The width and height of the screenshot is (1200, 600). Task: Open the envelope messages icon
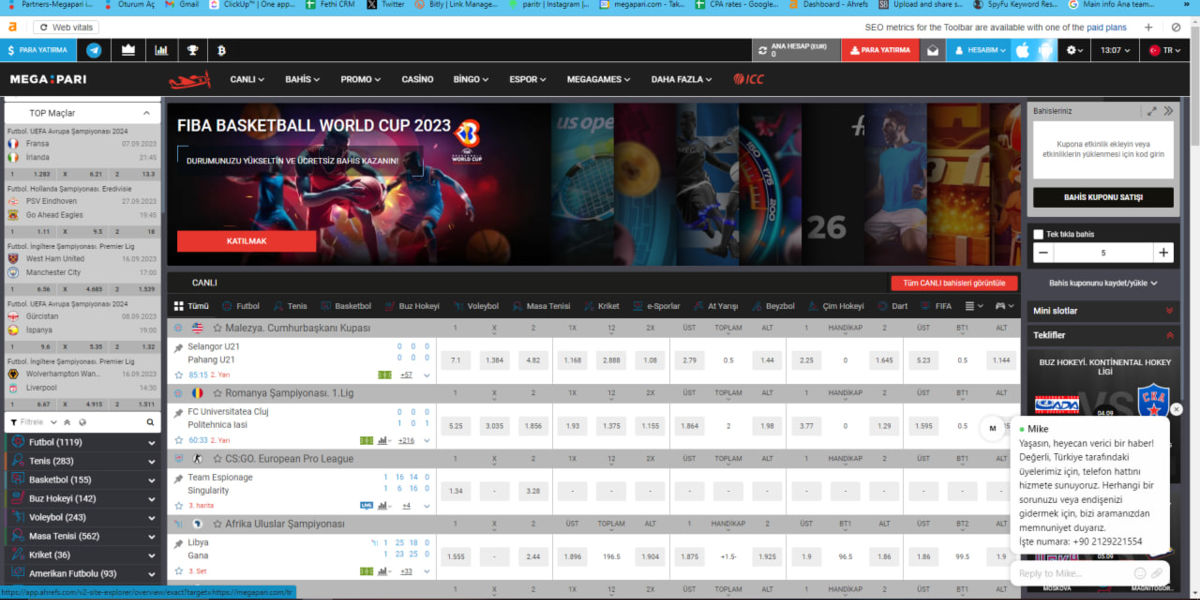click(933, 50)
